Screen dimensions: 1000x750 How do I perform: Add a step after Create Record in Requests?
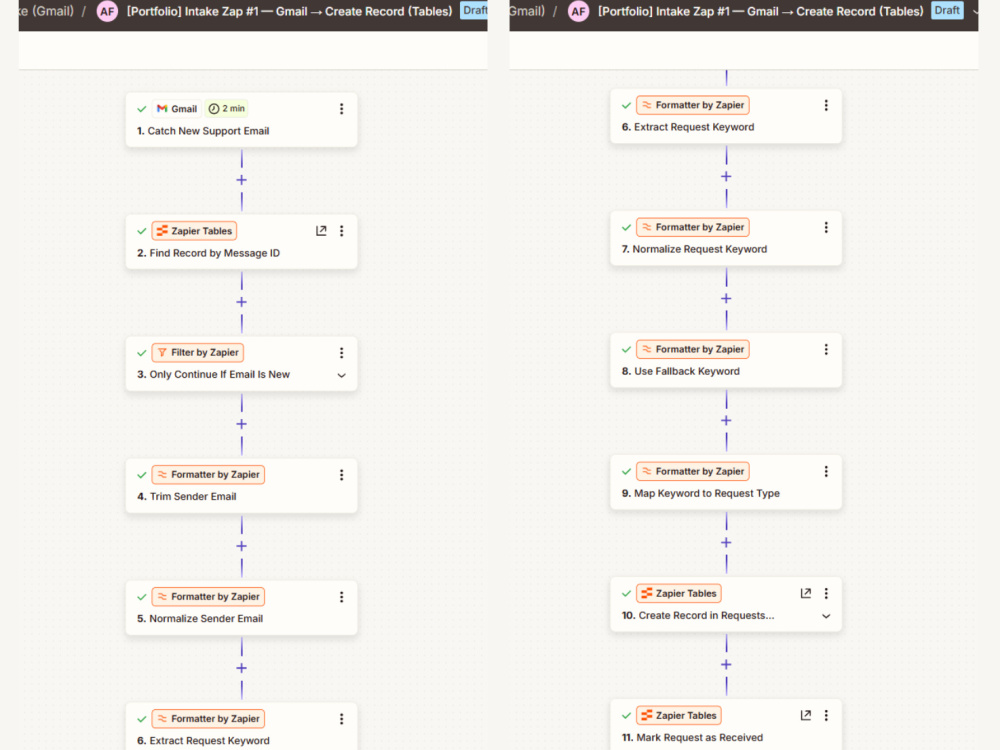click(x=726, y=665)
